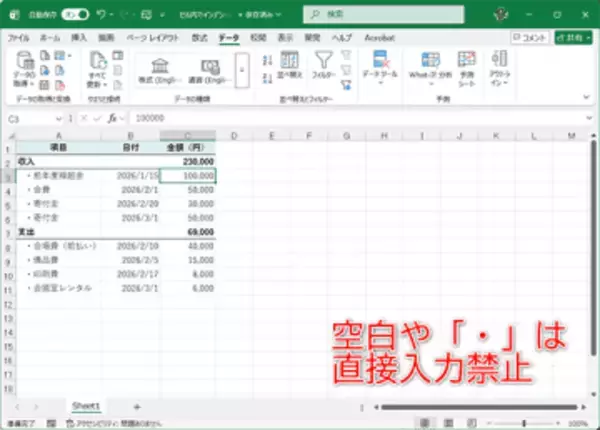Click the Comments (コメント) button

530,37
